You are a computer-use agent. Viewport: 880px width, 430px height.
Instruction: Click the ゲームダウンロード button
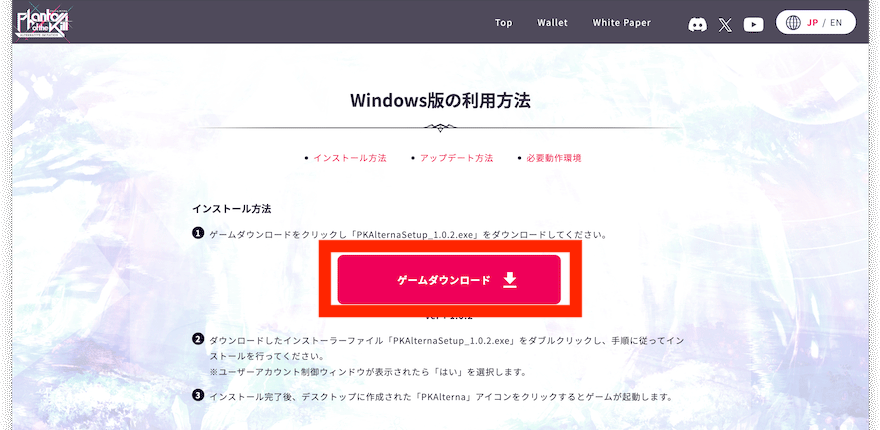click(449, 280)
